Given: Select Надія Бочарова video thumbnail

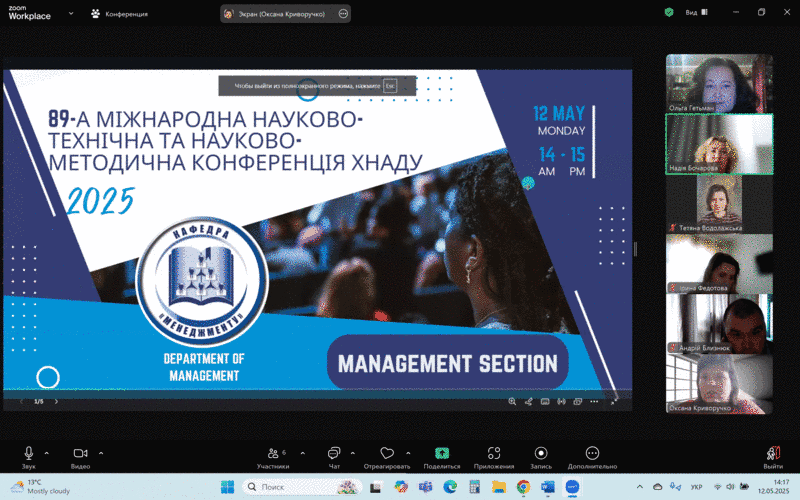Looking at the screenshot, I should (719, 144).
